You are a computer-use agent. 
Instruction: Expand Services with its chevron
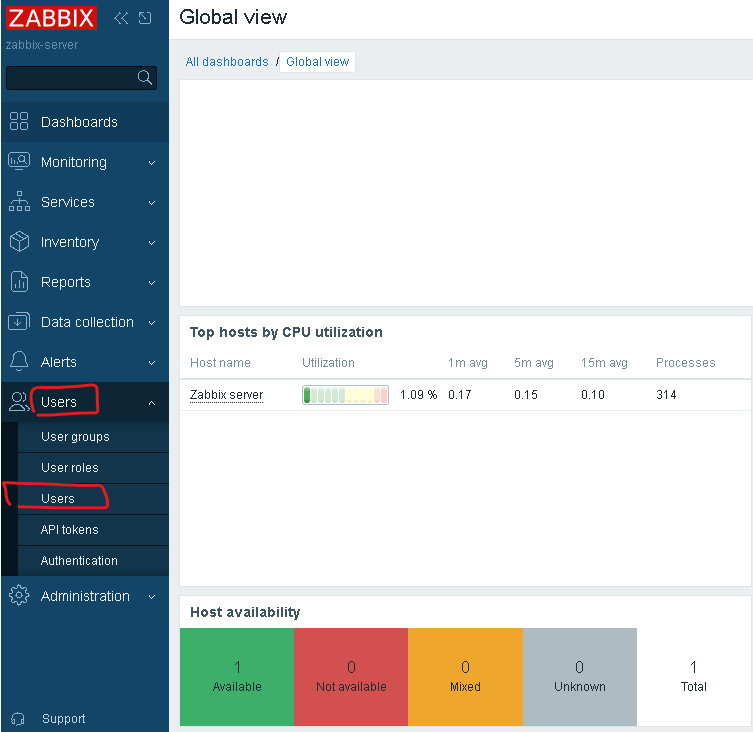(x=152, y=203)
